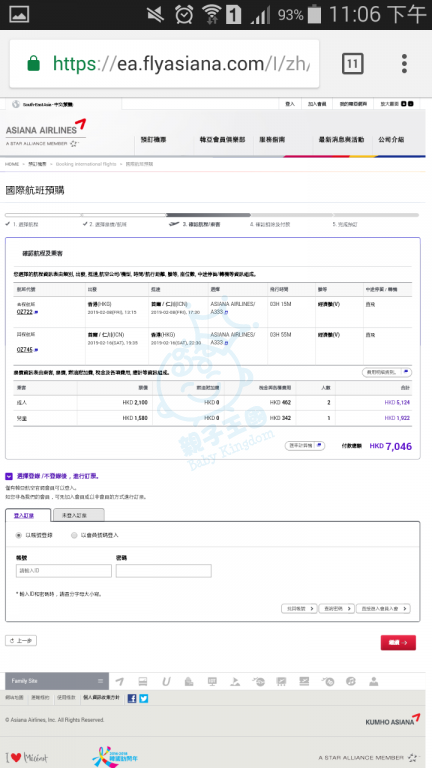Screen dimensions: 432x768
Task: Click the person silhouette family site icon
Action: 374,681
